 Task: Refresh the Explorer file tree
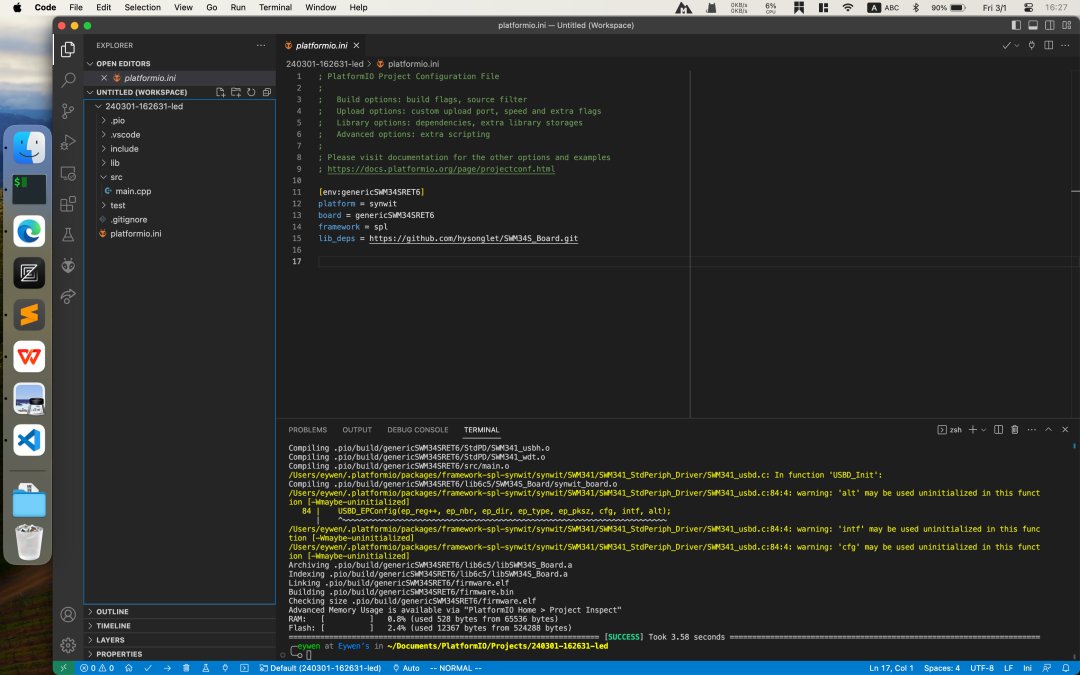click(251, 92)
